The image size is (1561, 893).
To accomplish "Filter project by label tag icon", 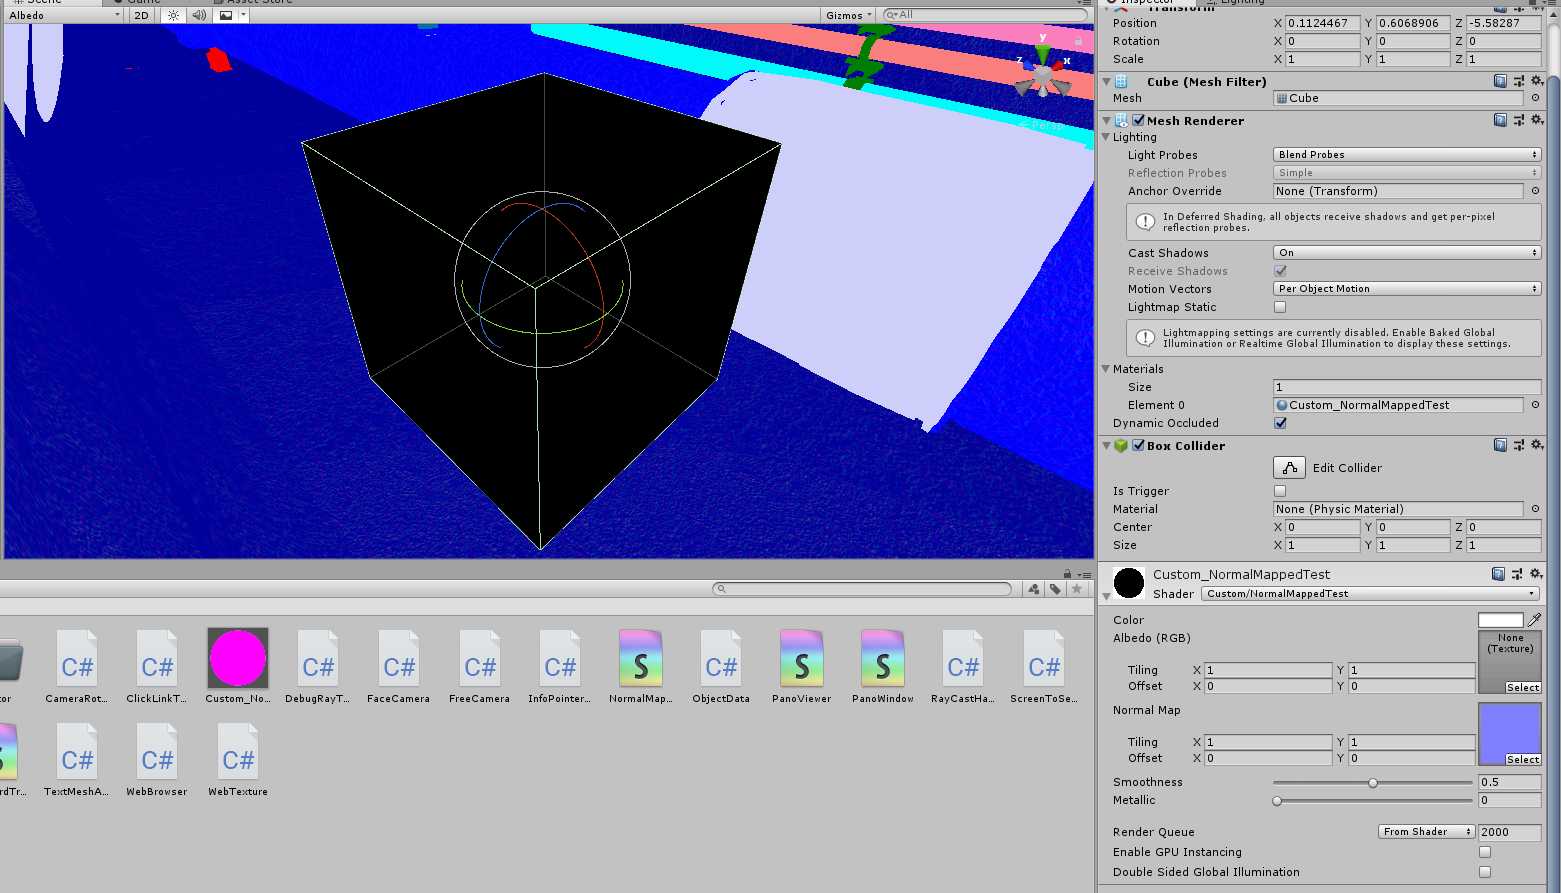I will pyautogui.click(x=1055, y=589).
